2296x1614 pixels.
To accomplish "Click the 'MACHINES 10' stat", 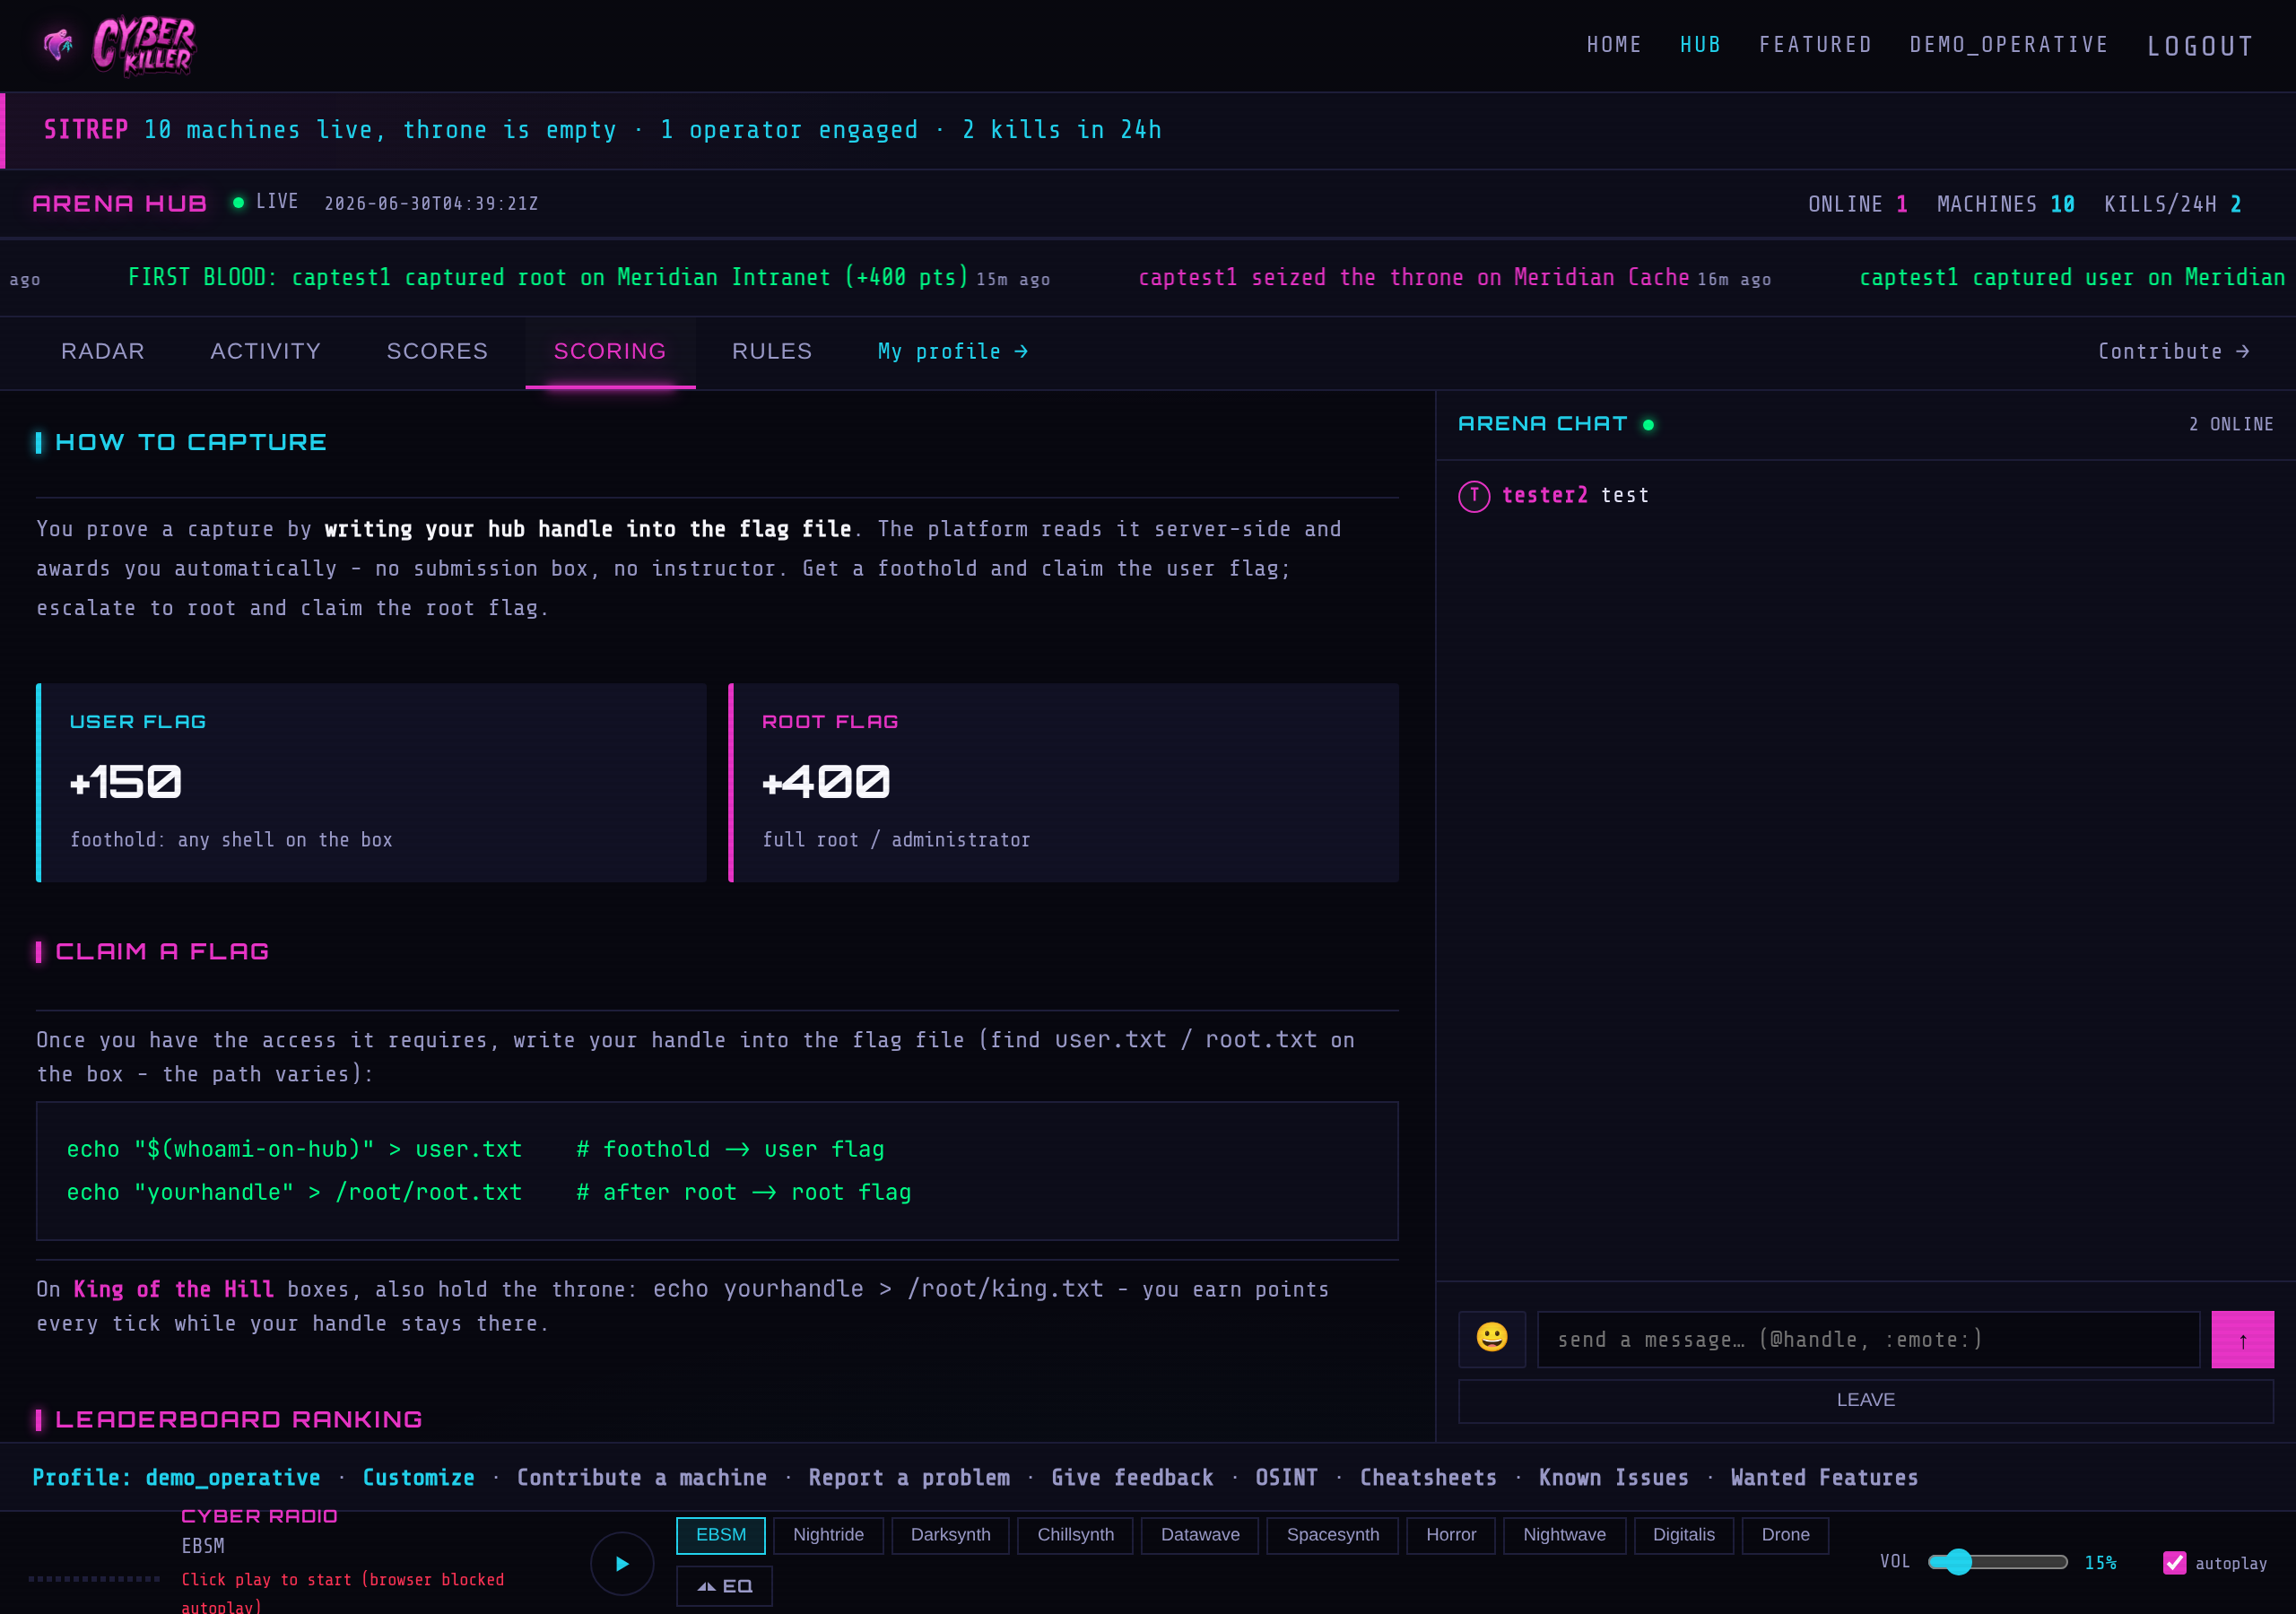I will 2005,204.
